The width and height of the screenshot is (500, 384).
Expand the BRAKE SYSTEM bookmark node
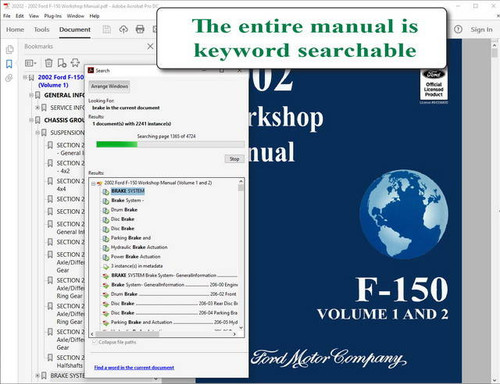pyautogui.click(x=37, y=376)
